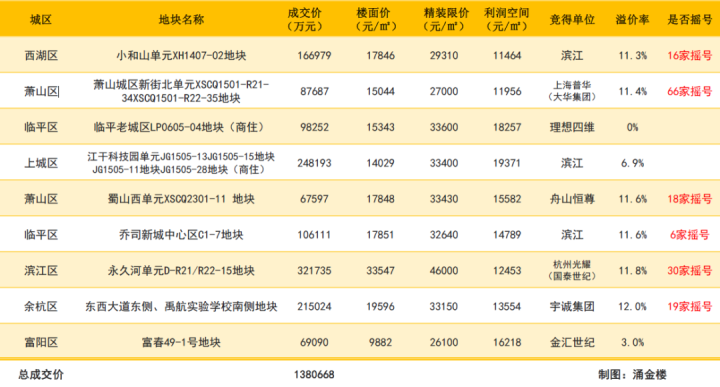This screenshot has height=387, width=720.
Task: Select the 溢价率 column header
Action: pyautogui.click(x=632, y=20)
